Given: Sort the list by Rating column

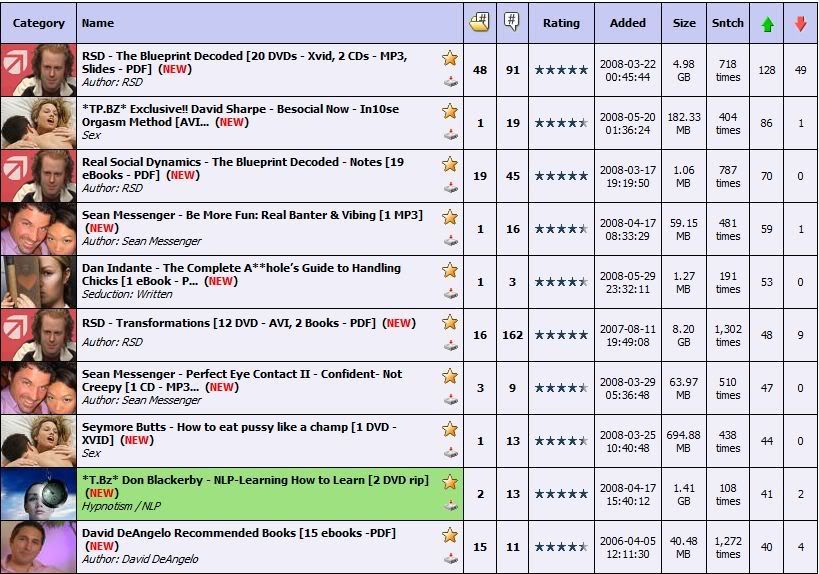Looking at the screenshot, I should coord(561,23).
